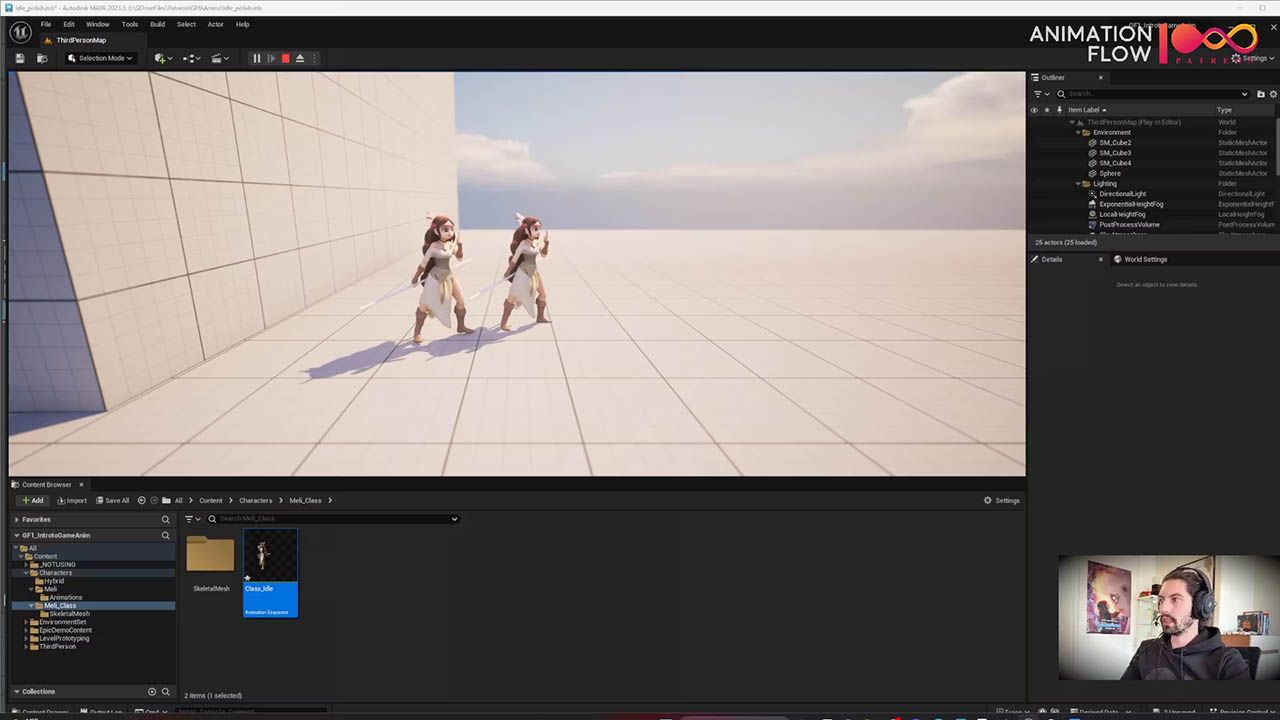This screenshot has width=1280, height=720.
Task: Expand the Favorites section in Content Browser
Action: click(17, 519)
